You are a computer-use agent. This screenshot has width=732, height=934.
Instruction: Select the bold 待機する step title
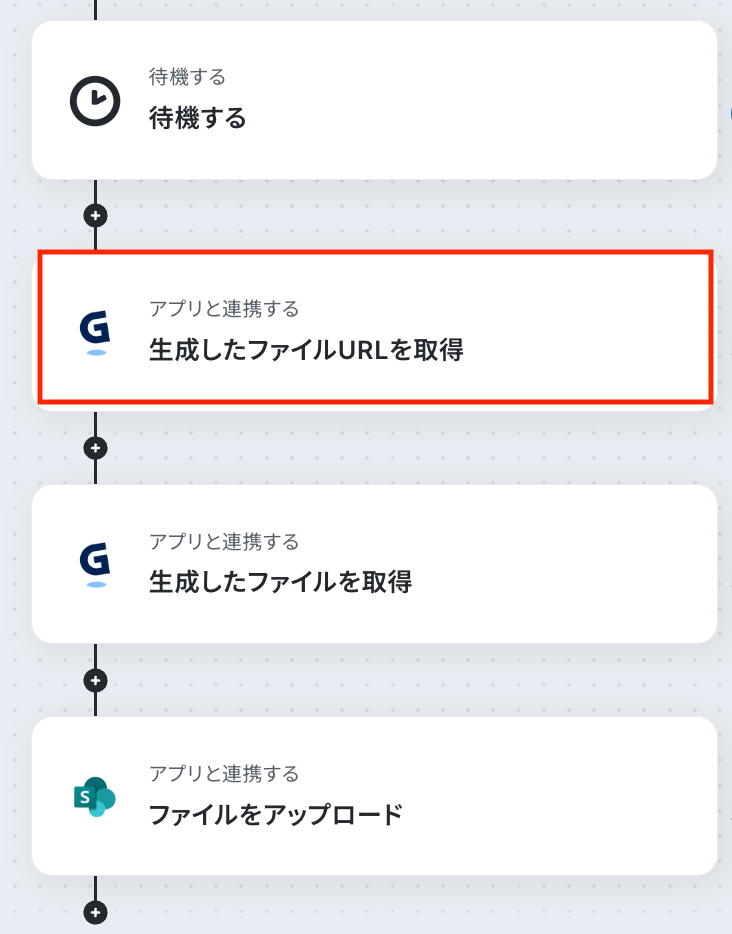coord(197,119)
